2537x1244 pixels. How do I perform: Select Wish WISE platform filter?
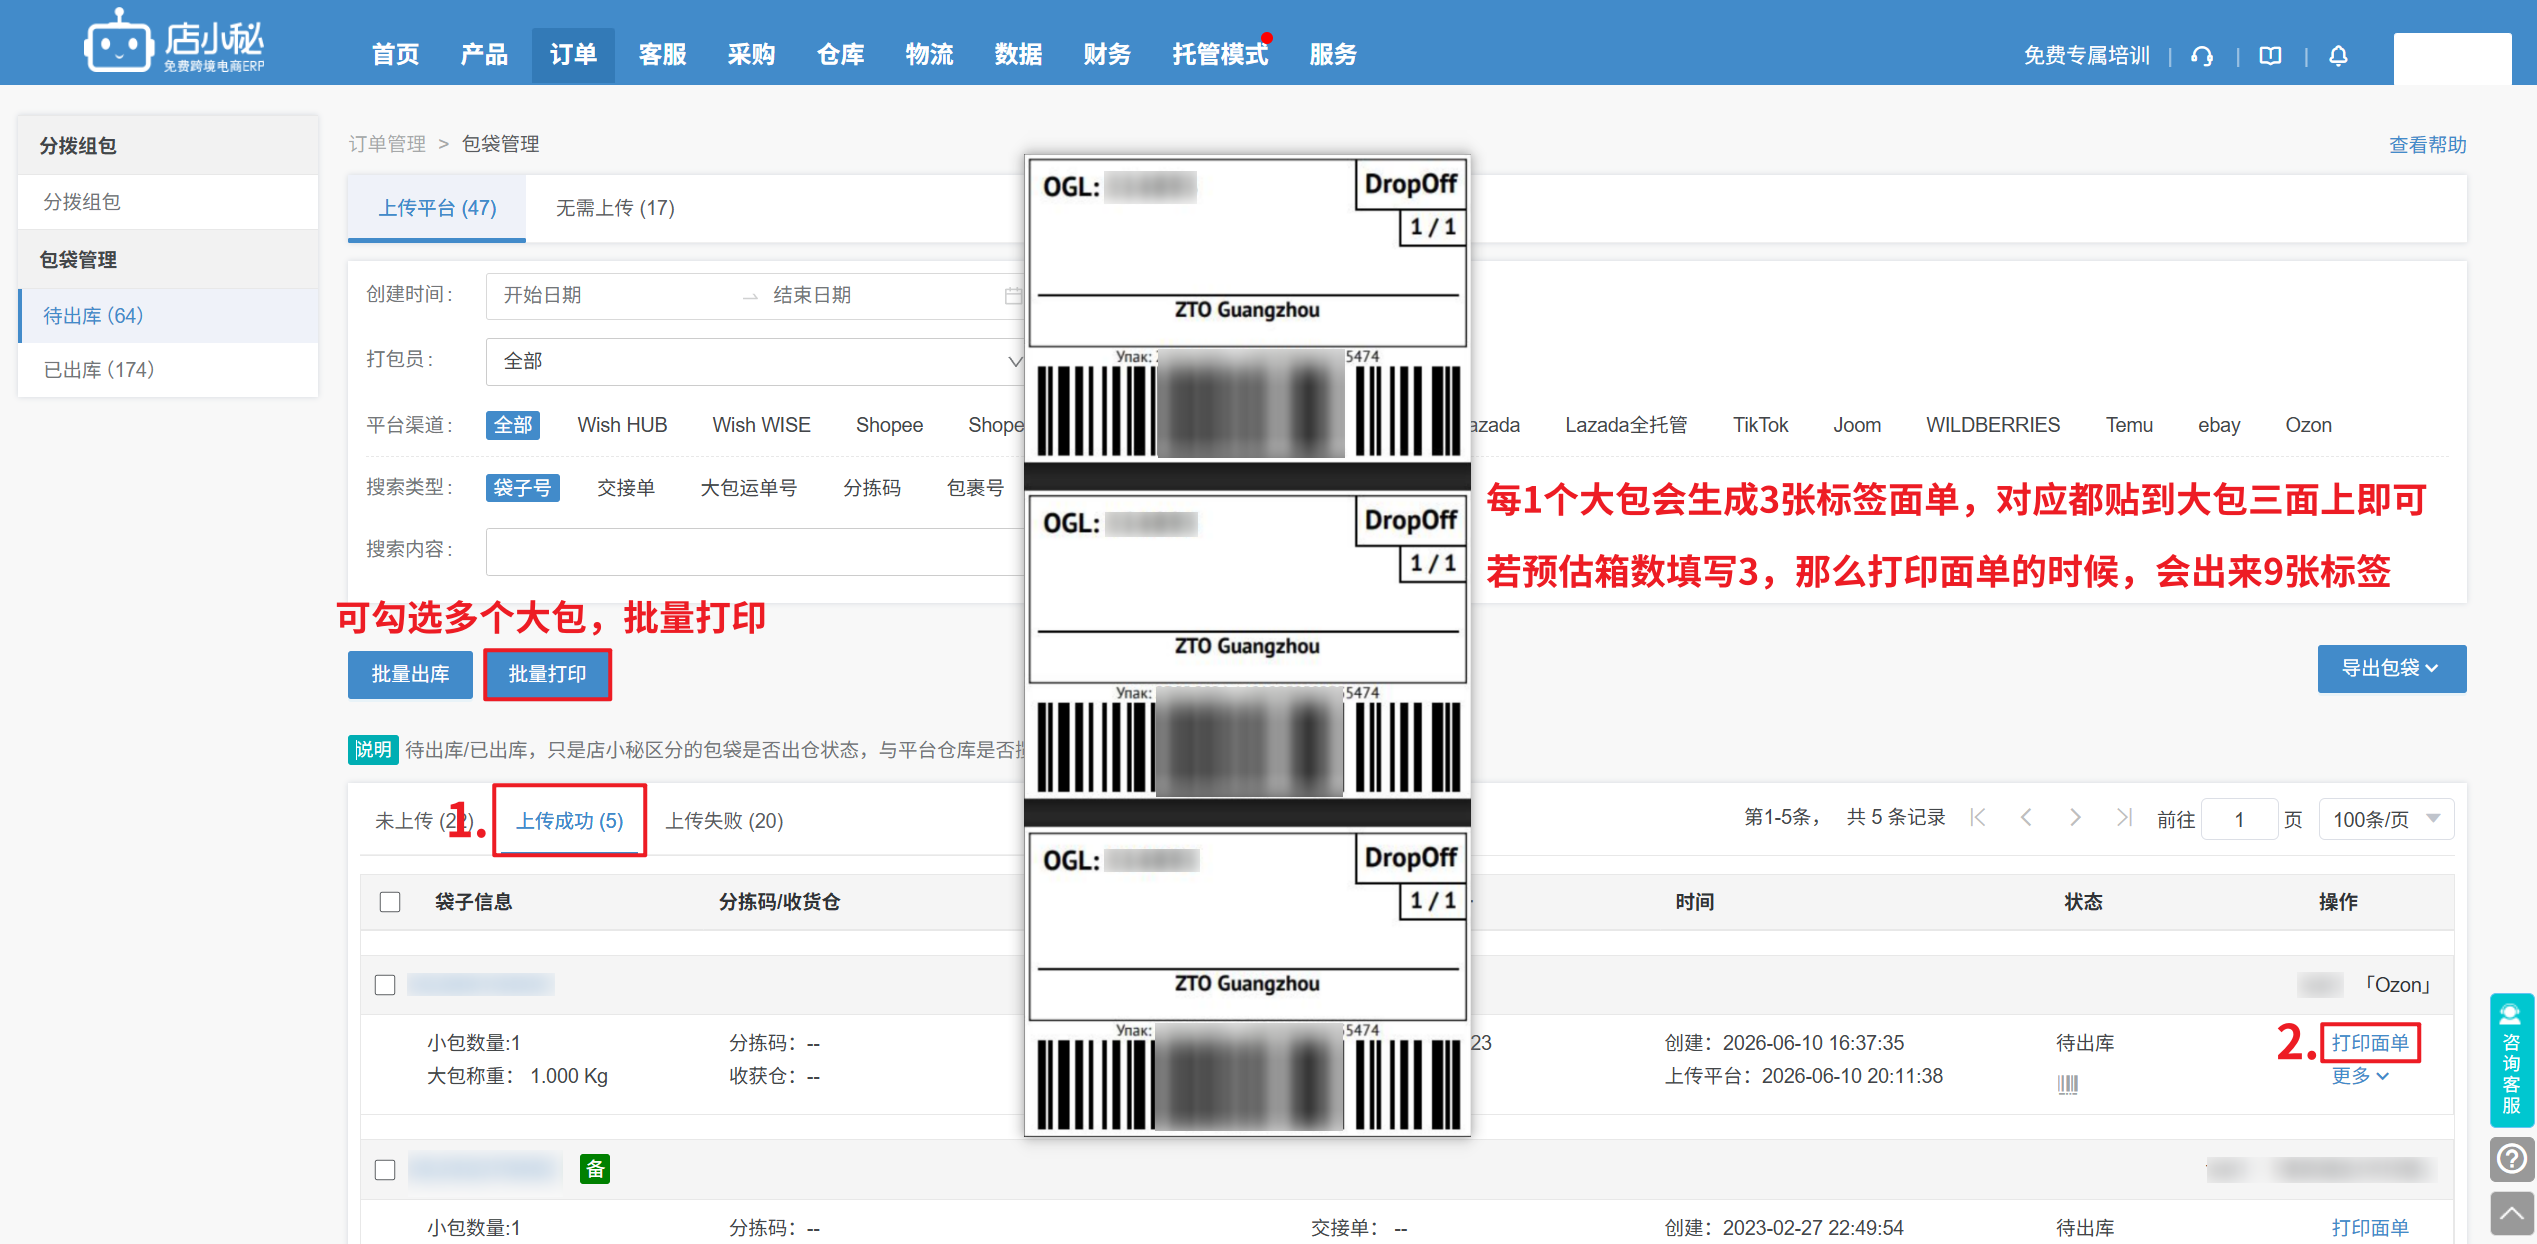tap(761, 425)
